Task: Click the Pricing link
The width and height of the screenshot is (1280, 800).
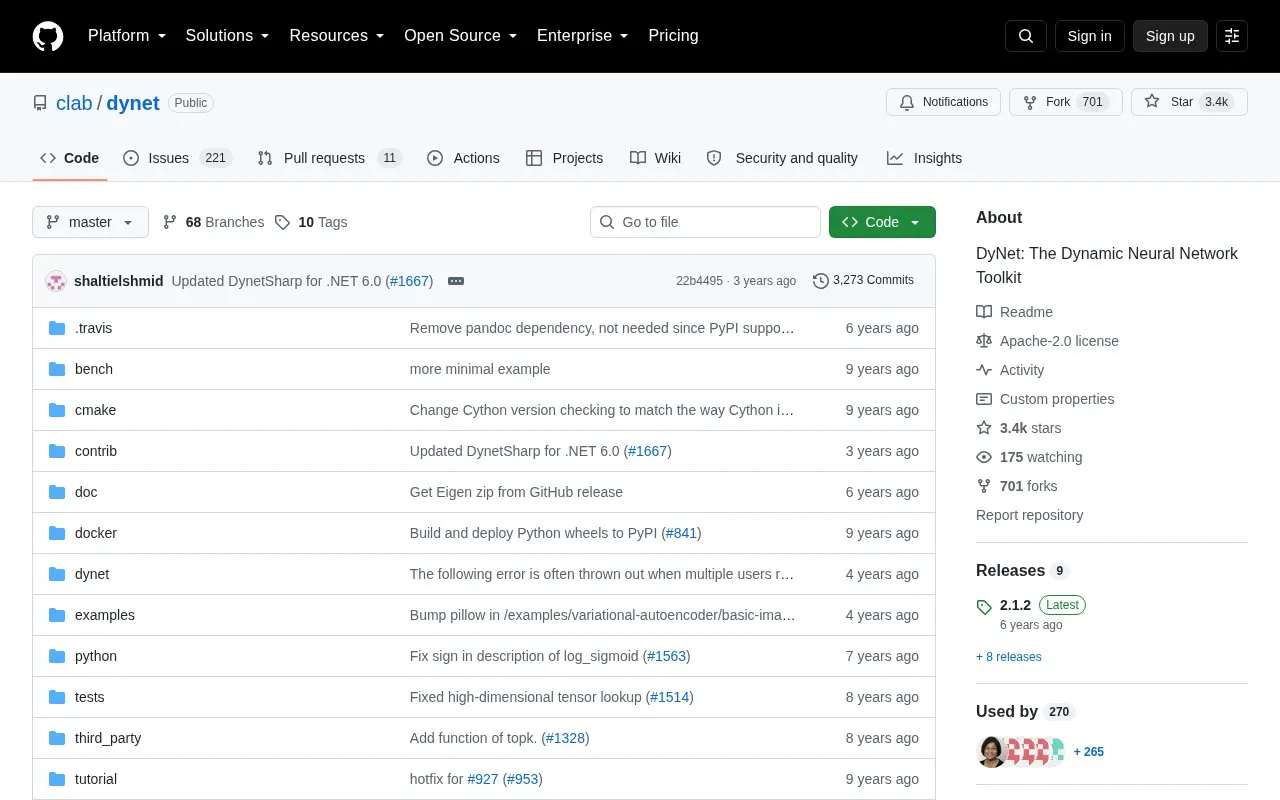Action: click(x=673, y=36)
